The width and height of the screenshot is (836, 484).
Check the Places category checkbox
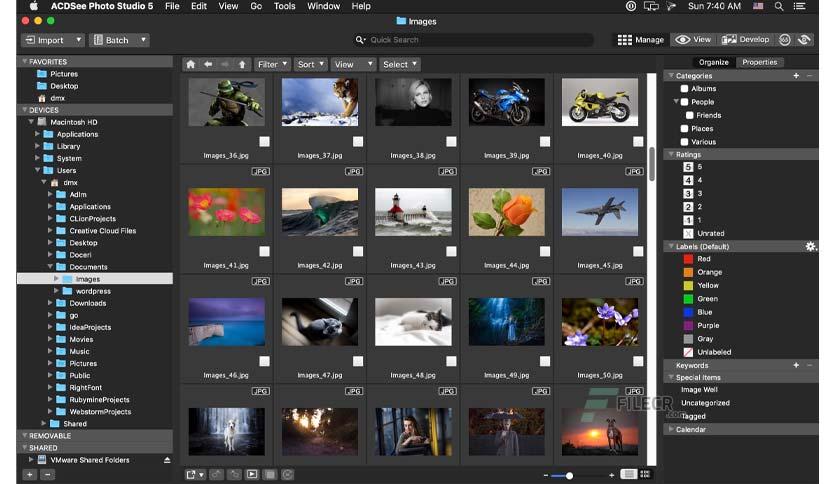click(685, 128)
